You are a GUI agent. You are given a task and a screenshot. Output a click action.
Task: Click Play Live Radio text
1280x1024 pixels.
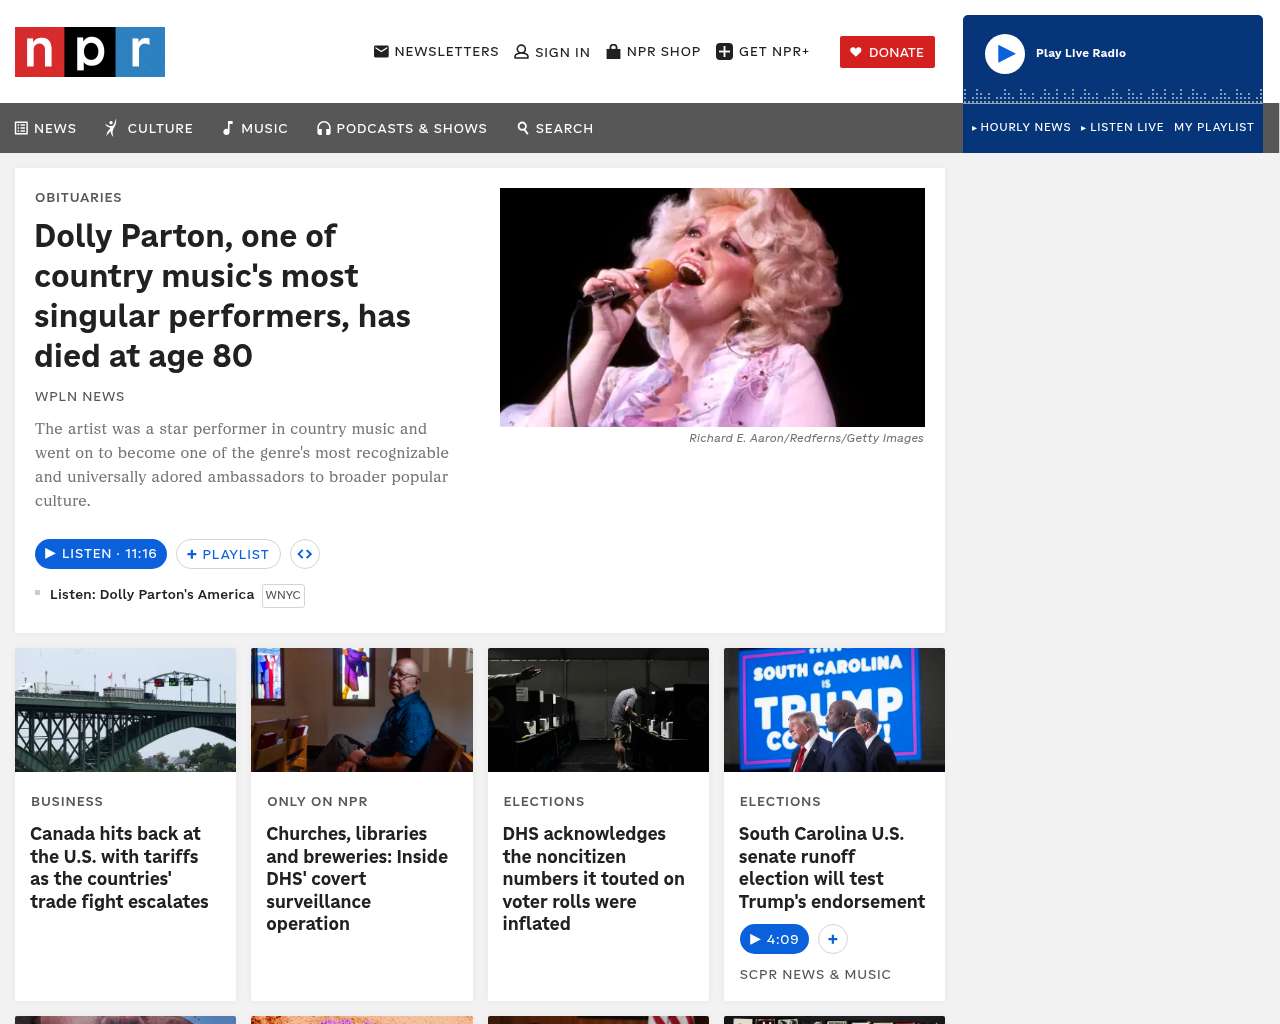point(1081,53)
